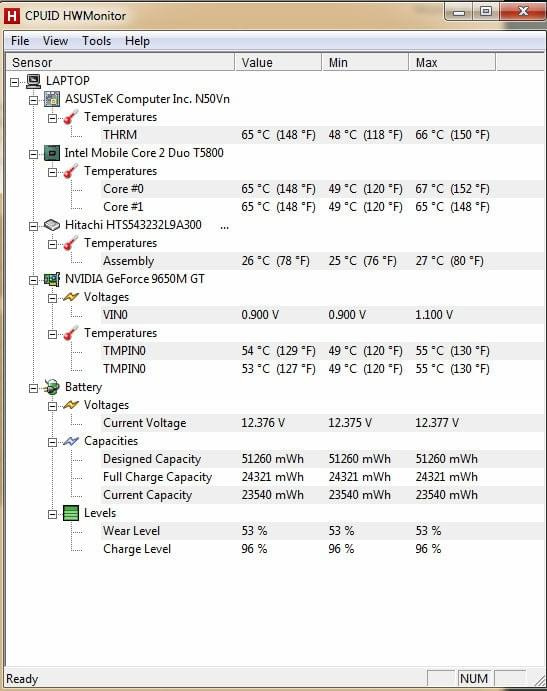Screen dimensions: 547x691
Task: Collapse the Battery Levels section
Action: pyautogui.click(x=52, y=514)
